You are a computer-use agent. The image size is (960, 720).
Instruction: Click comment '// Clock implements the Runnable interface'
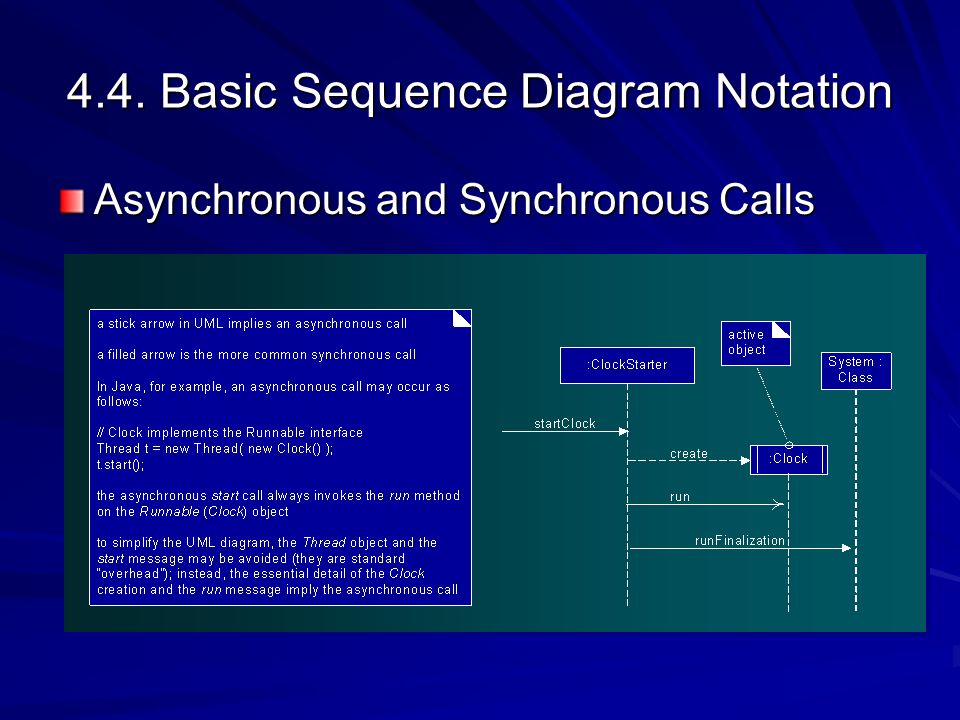(230, 433)
